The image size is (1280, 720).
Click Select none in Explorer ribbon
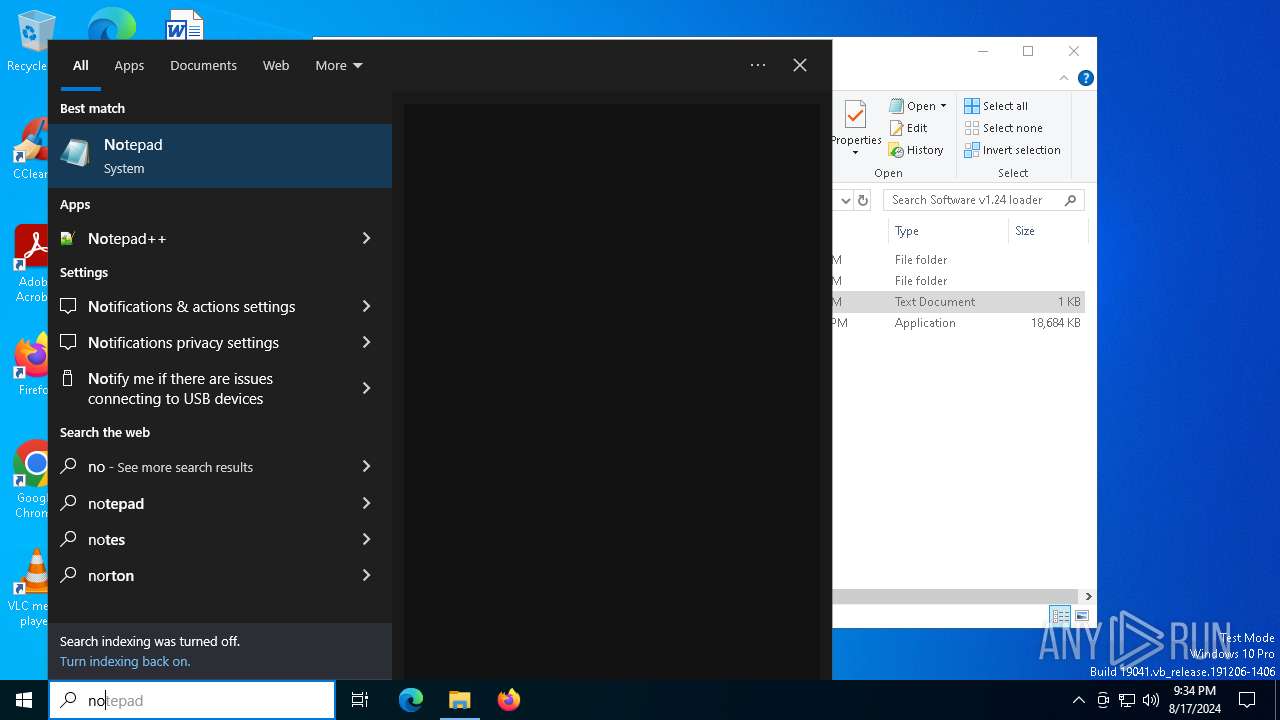(x=1003, y=128)
